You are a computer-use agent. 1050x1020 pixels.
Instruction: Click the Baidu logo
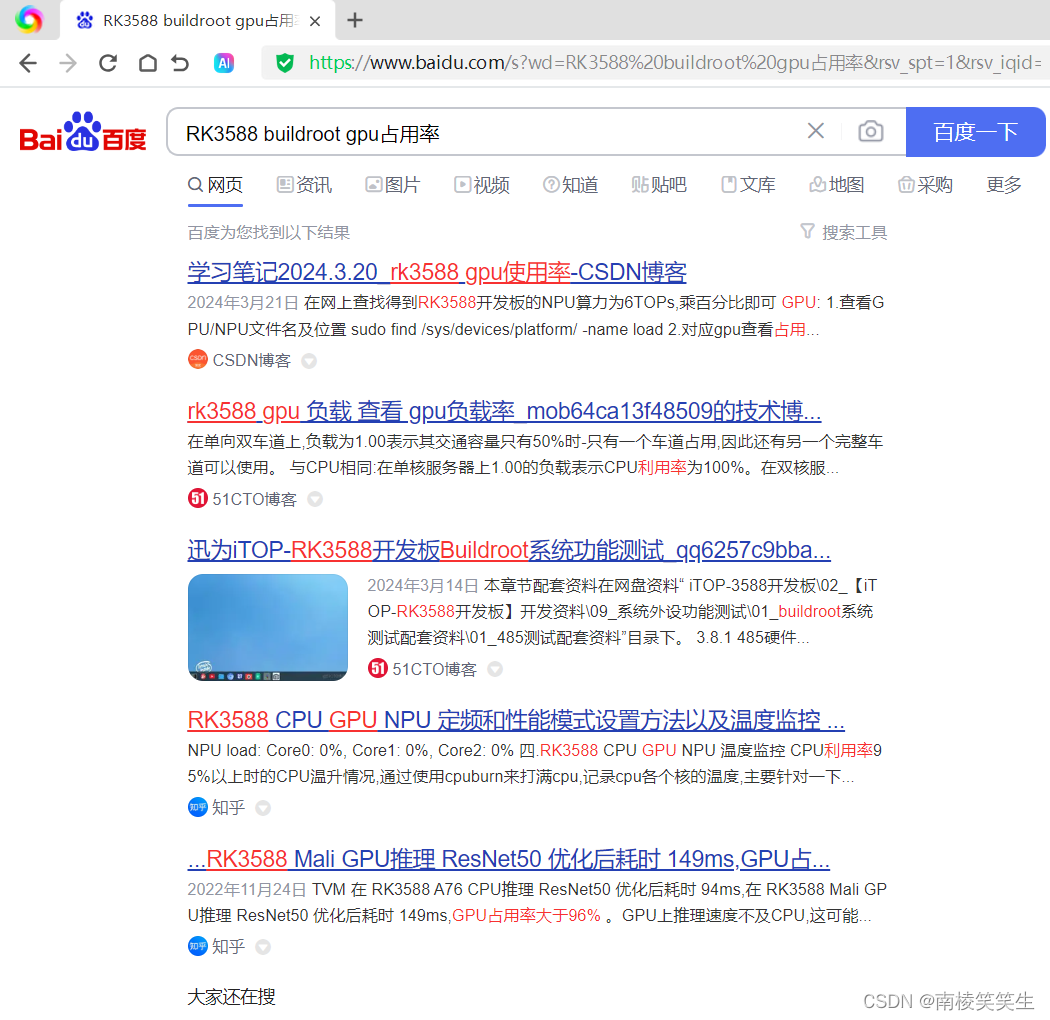point(82,131)
